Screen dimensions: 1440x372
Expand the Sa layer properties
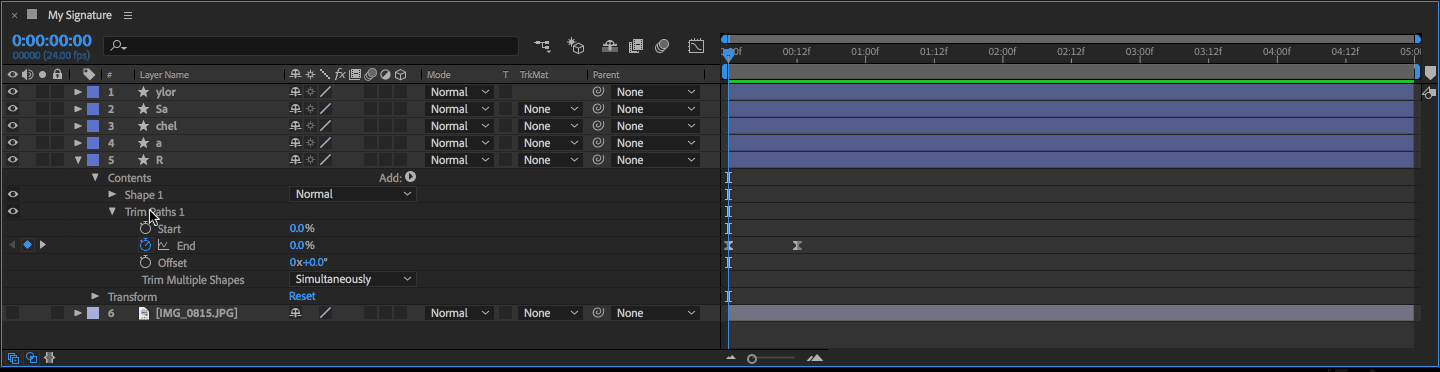click(78, 109)
